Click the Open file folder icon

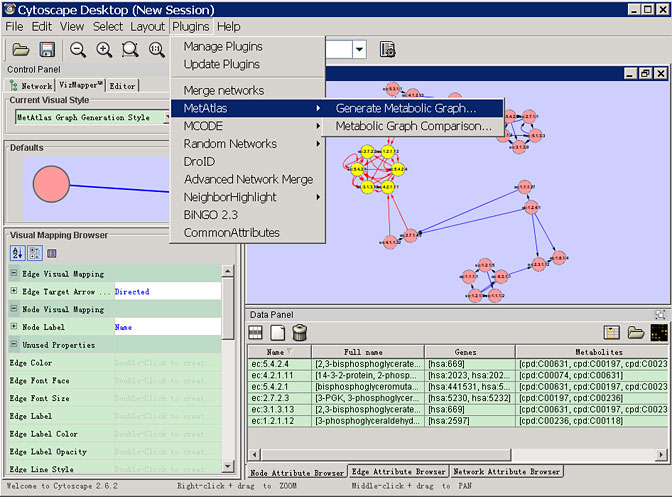tap(20, 49)
